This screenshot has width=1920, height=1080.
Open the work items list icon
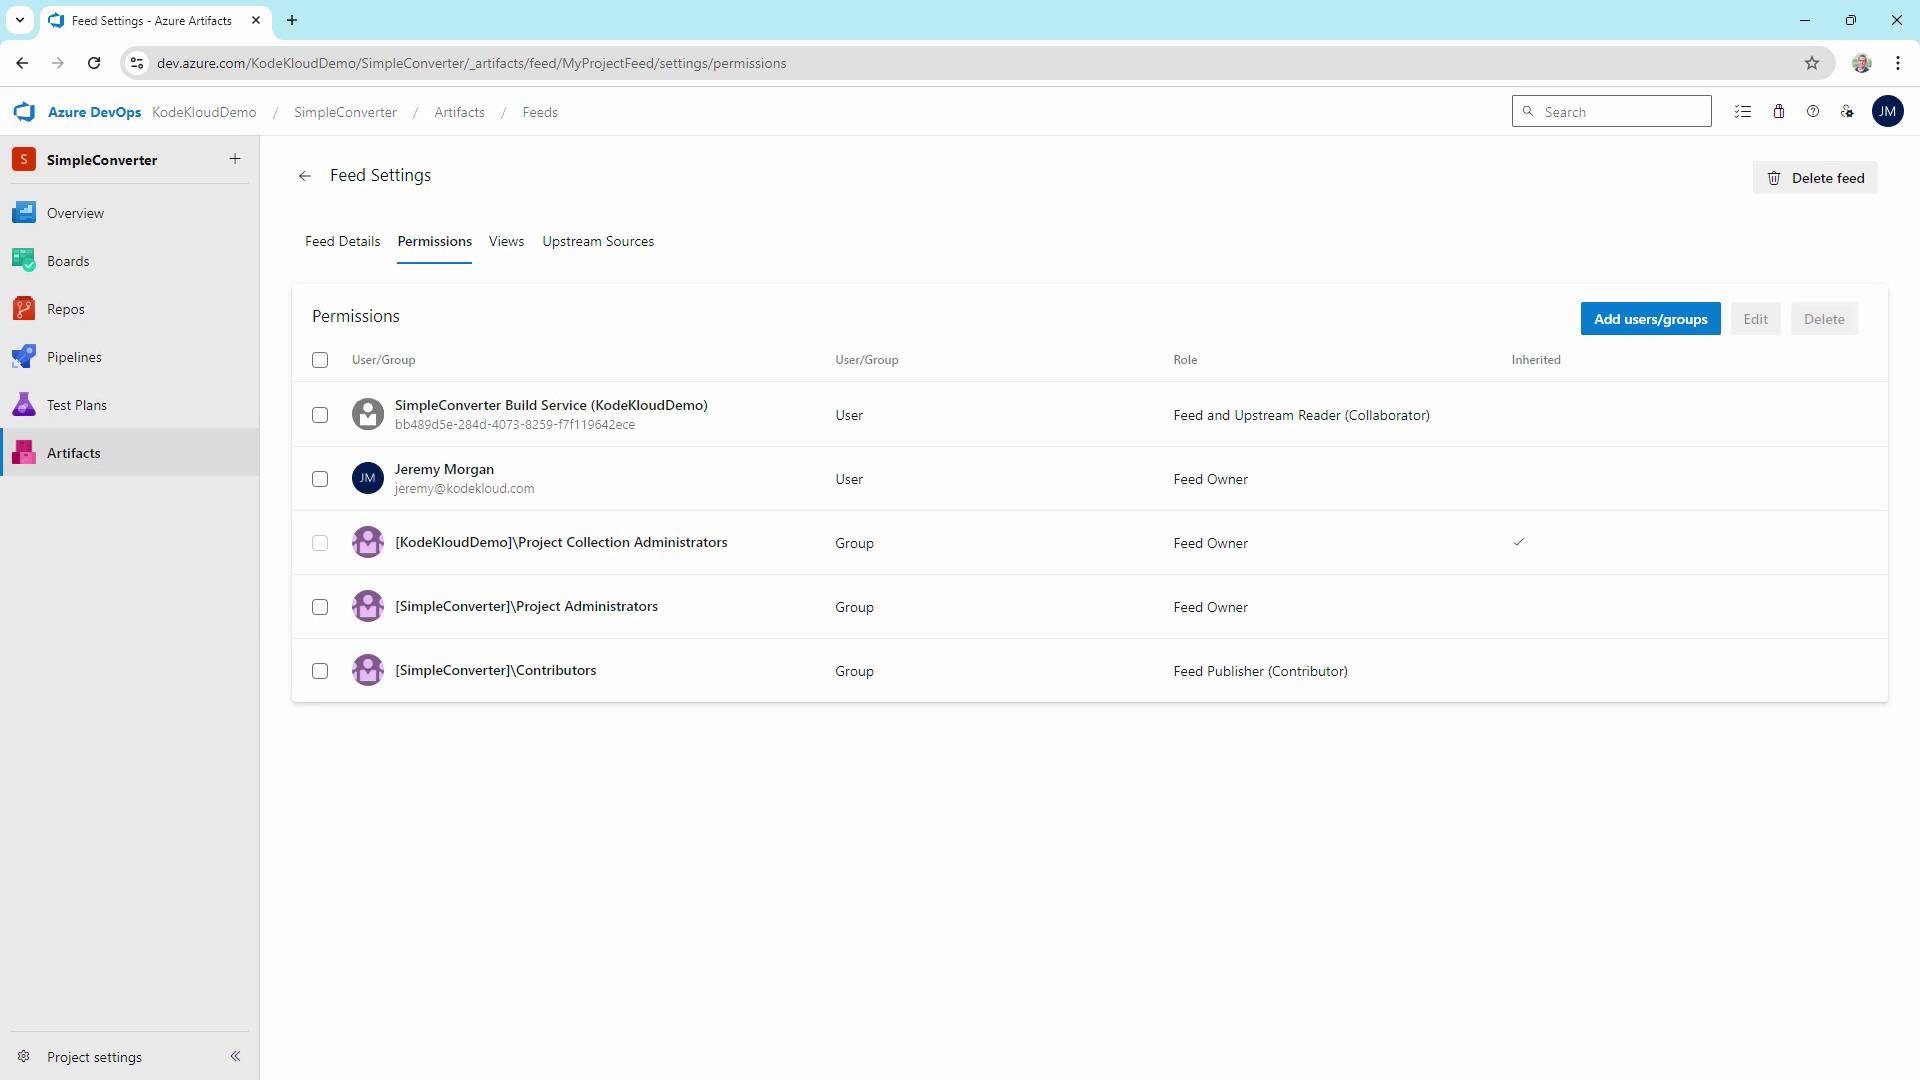tap(1743, 112)
